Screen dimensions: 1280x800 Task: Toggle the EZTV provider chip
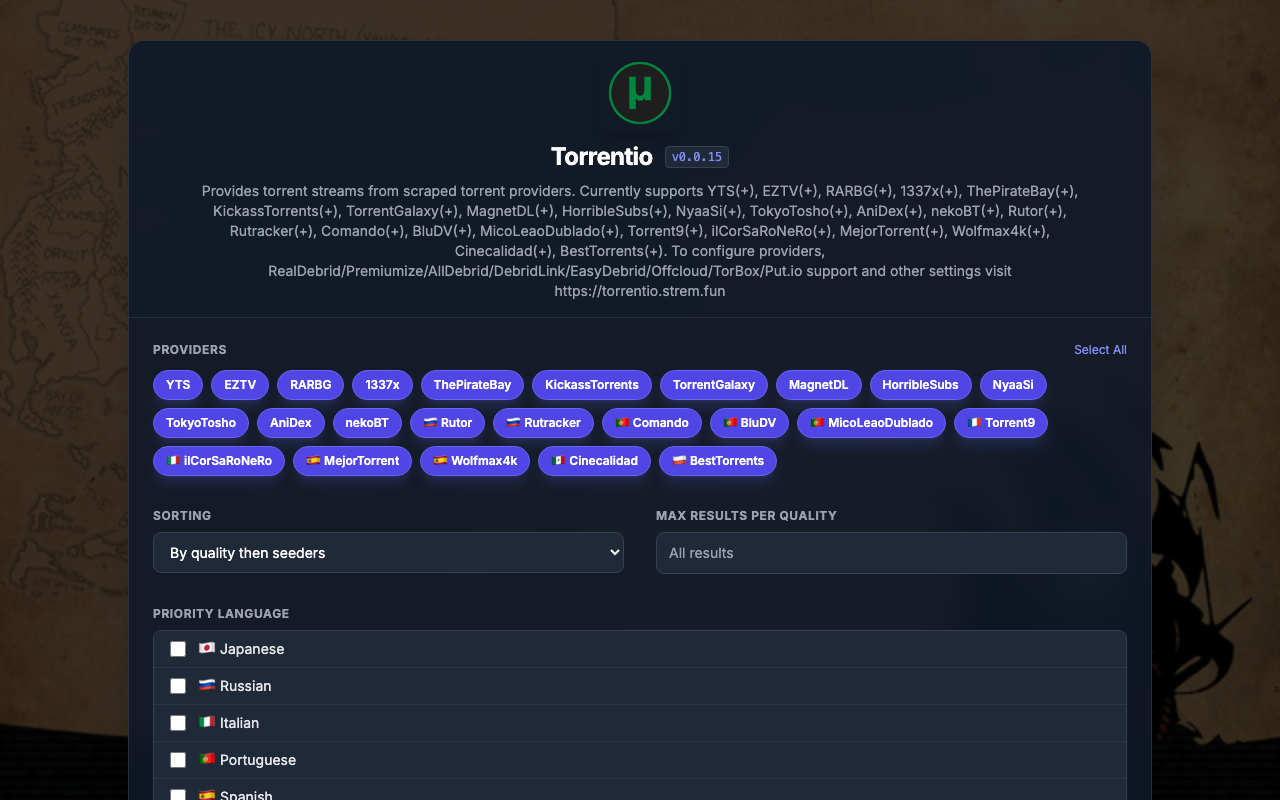(x=240, y=385)
